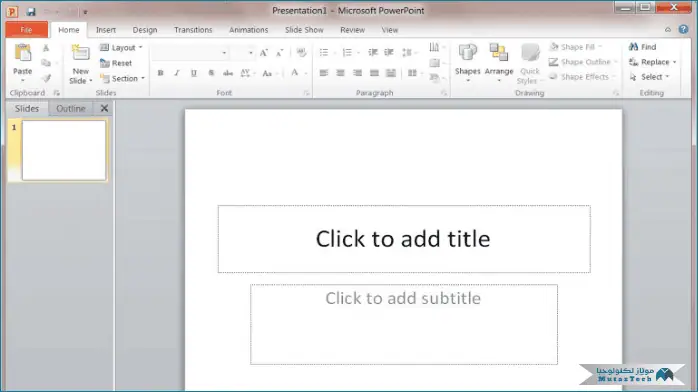Click the Decrease List Level icon
This screenshot has height=392, width=698.
373,53
